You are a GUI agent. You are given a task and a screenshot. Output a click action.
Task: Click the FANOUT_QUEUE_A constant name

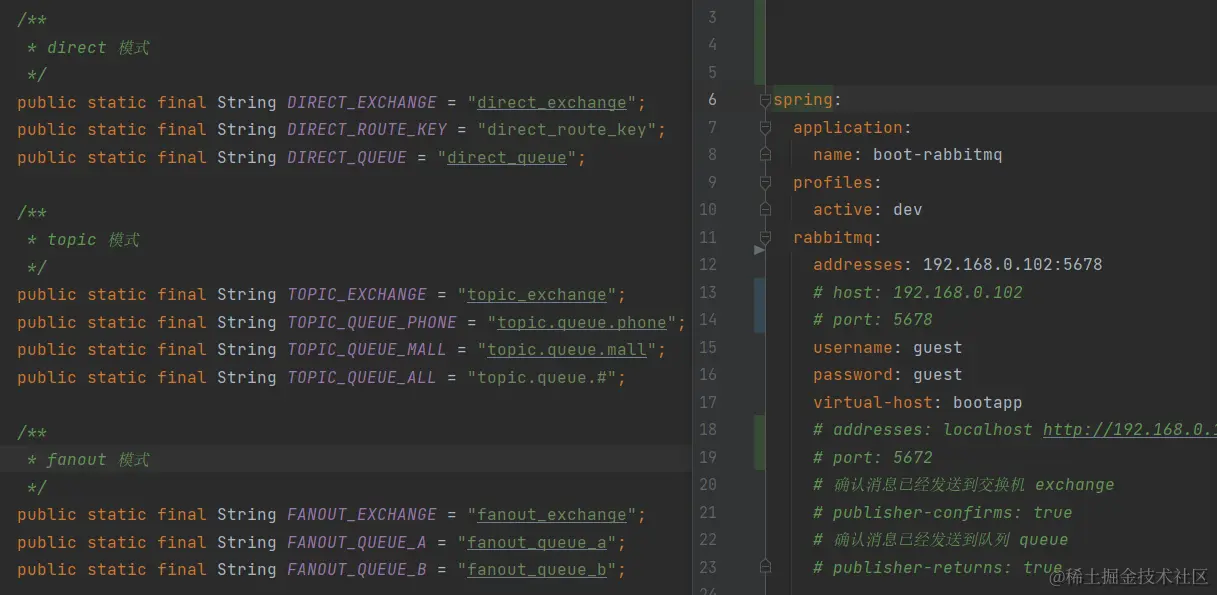click(357, 543)
